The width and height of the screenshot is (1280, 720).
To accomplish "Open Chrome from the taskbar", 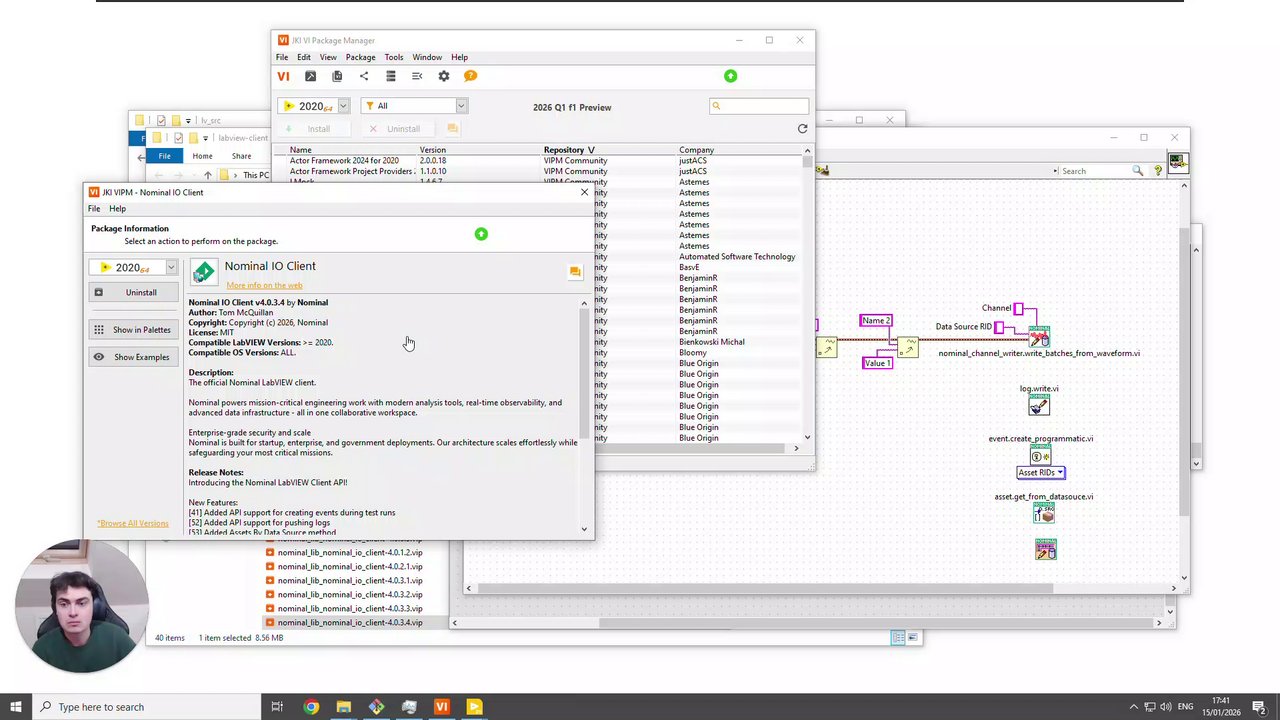I will coord(311,707).
